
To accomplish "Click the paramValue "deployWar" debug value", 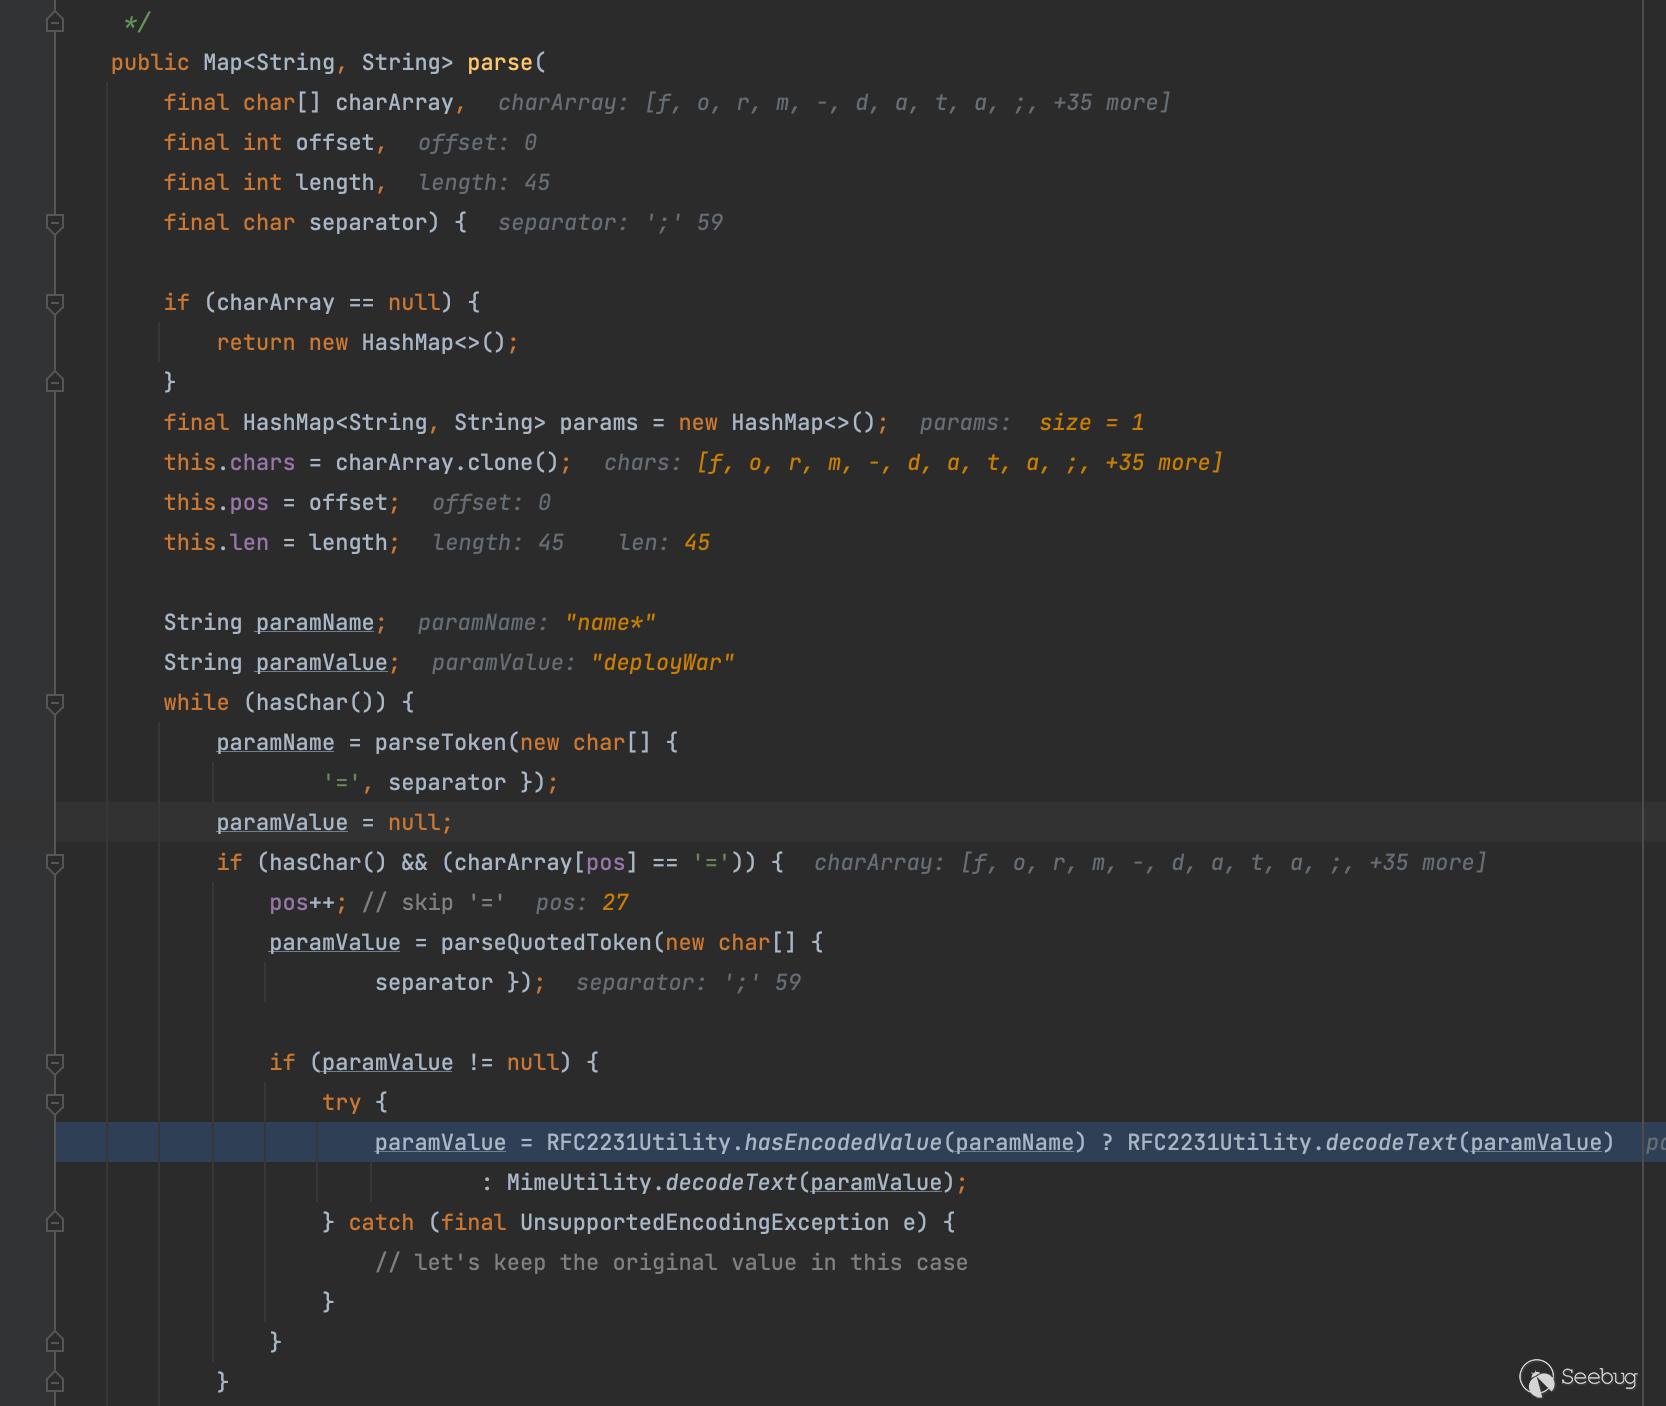I will pos(662,663).
